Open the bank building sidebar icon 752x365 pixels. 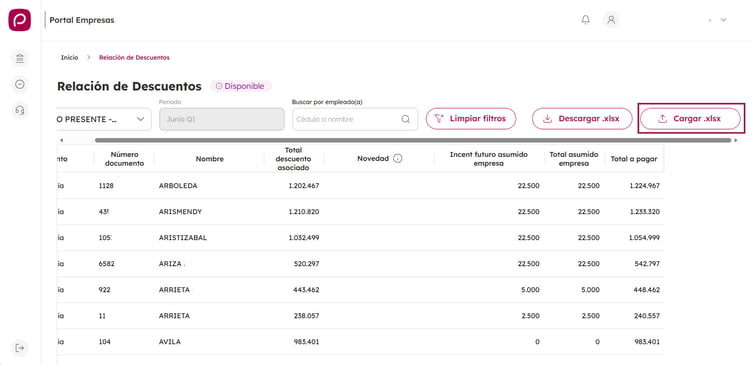[20, 58]
